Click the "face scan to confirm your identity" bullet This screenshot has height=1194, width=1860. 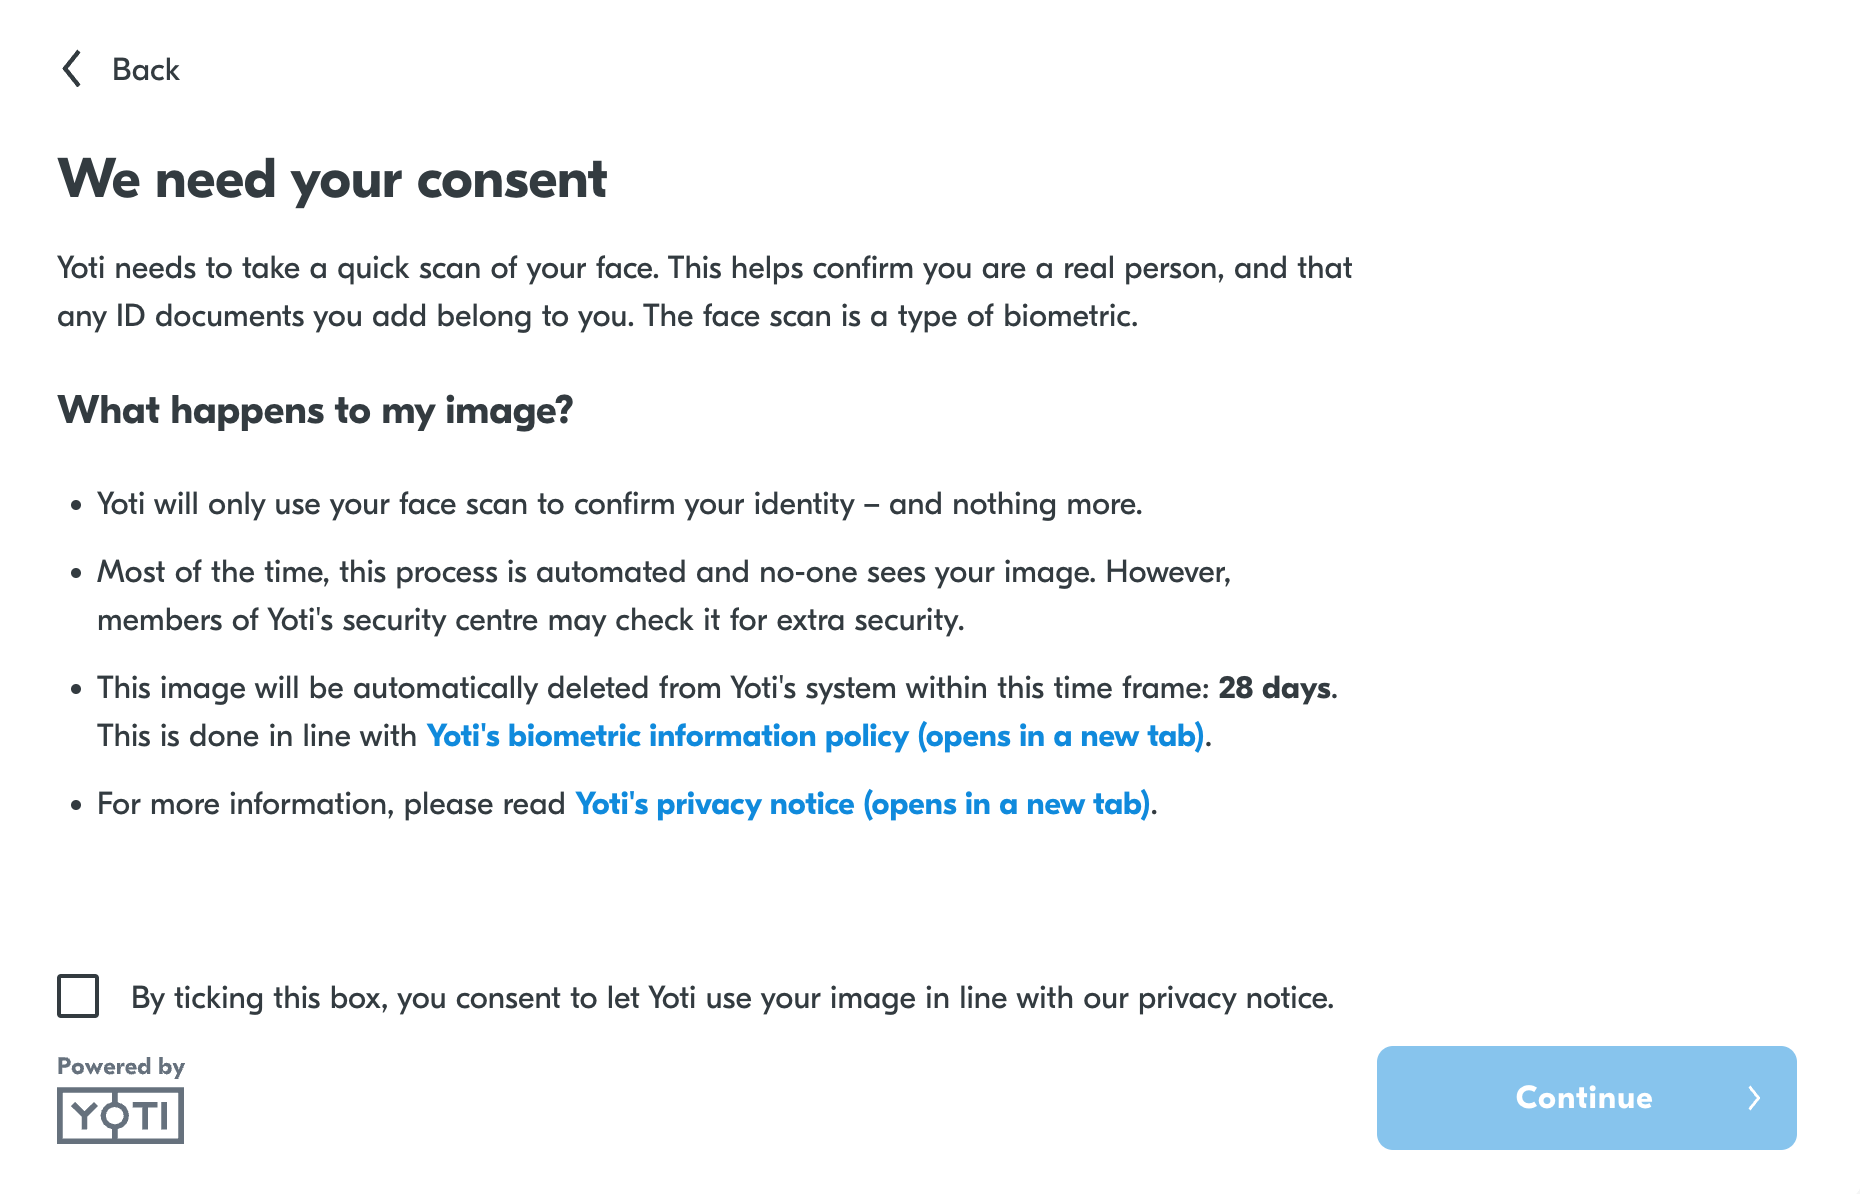click(x=619, y=504)
